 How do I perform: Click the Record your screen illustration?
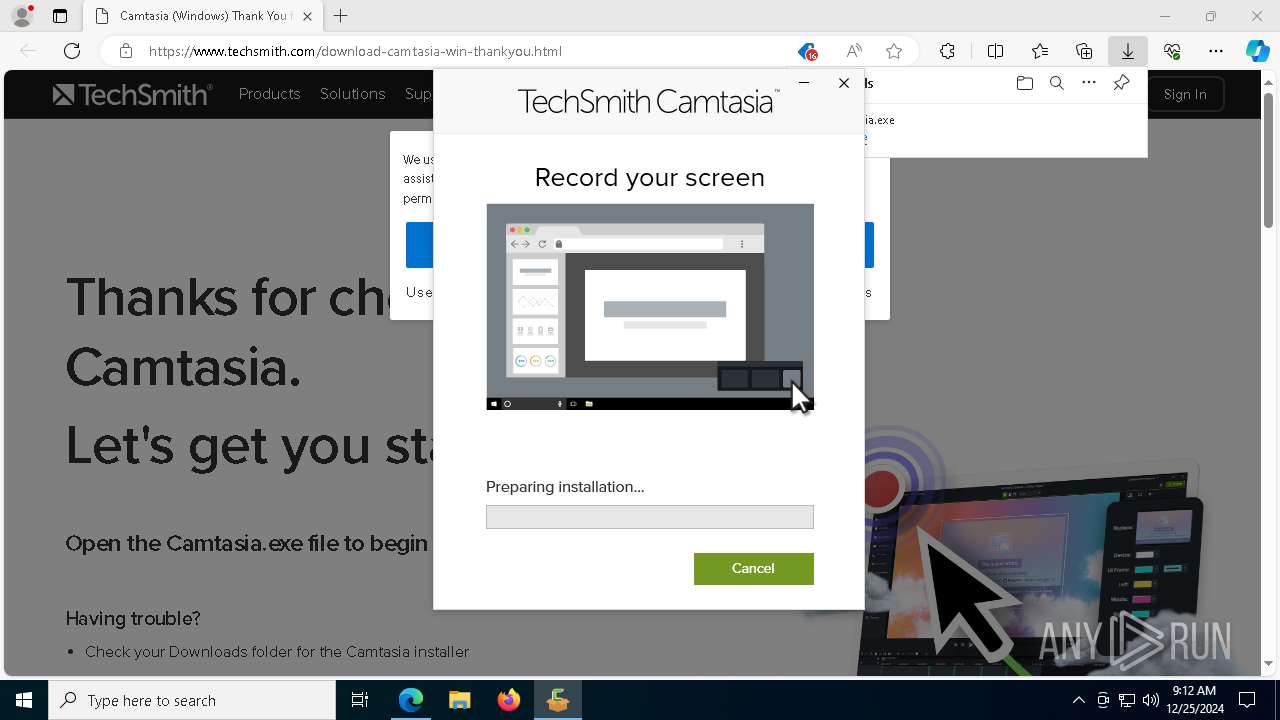[650, 307]
